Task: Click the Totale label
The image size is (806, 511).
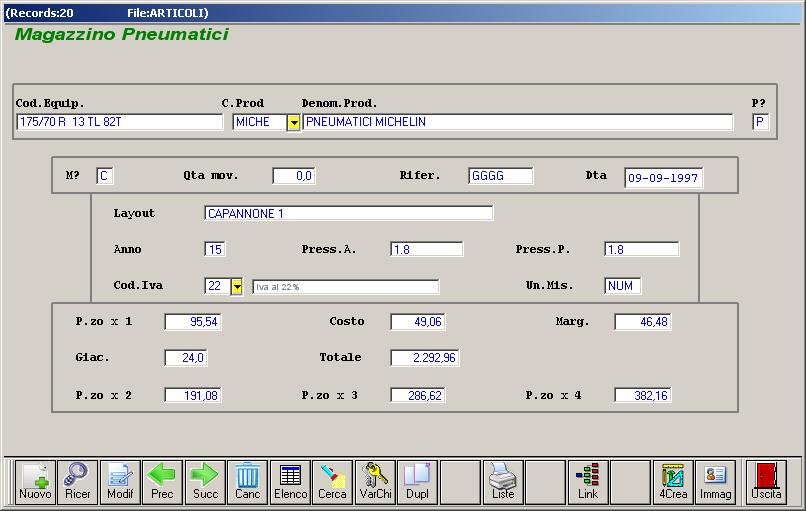Action: (x=340, y=357)
